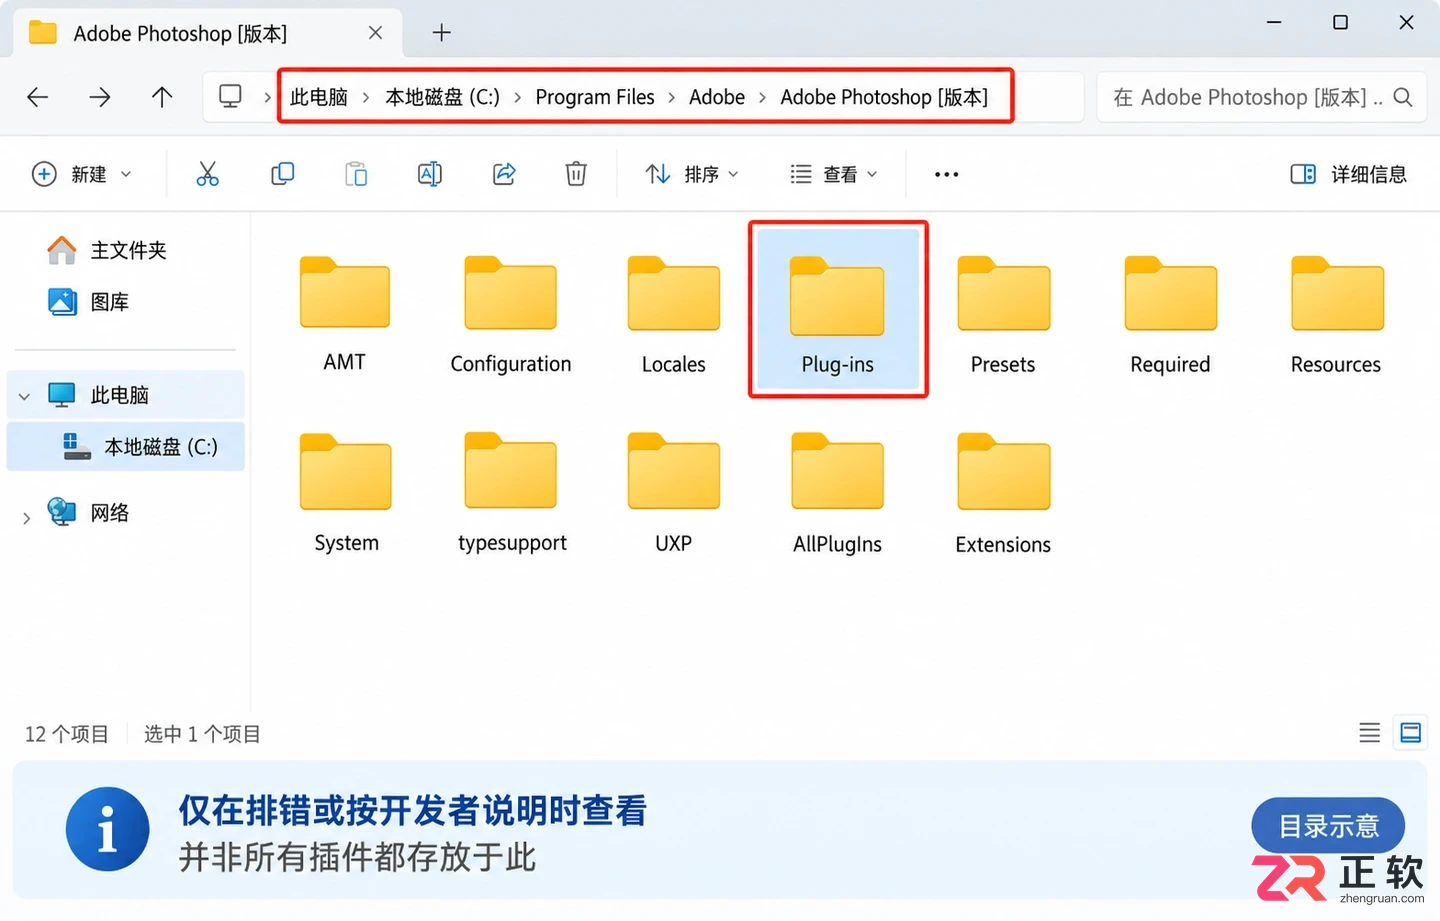
Task: Click Program Files breadcrumb segment
Action: point(595,97)
